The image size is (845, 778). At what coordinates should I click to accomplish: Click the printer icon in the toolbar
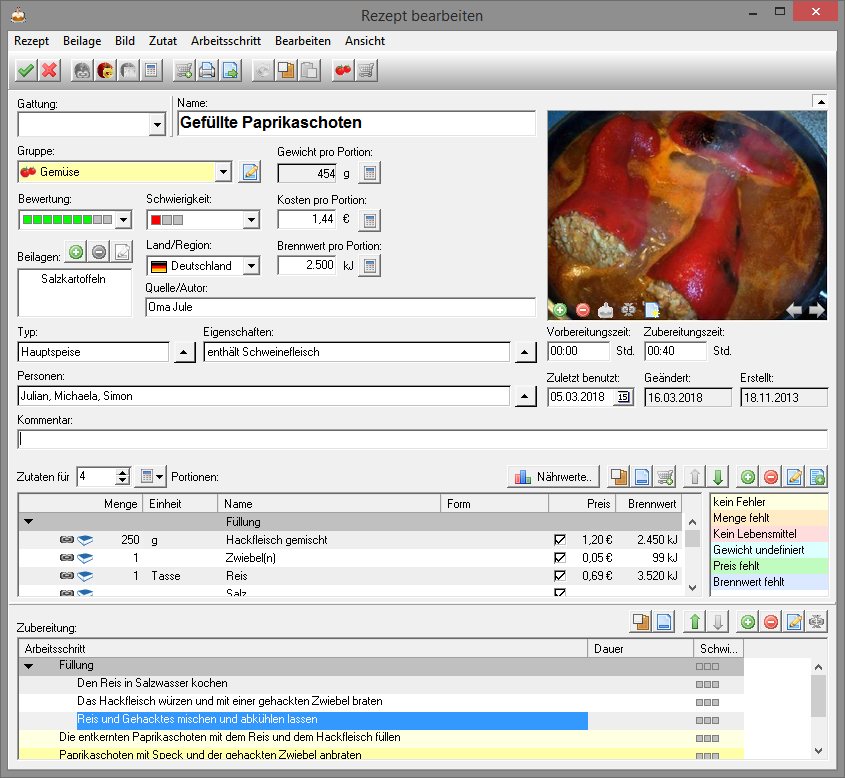207,70
